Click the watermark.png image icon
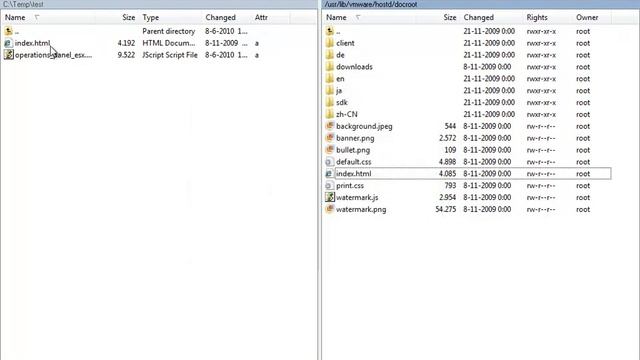Image resolution: width=640 pixels, height=360 pixels. click(329, 209)
